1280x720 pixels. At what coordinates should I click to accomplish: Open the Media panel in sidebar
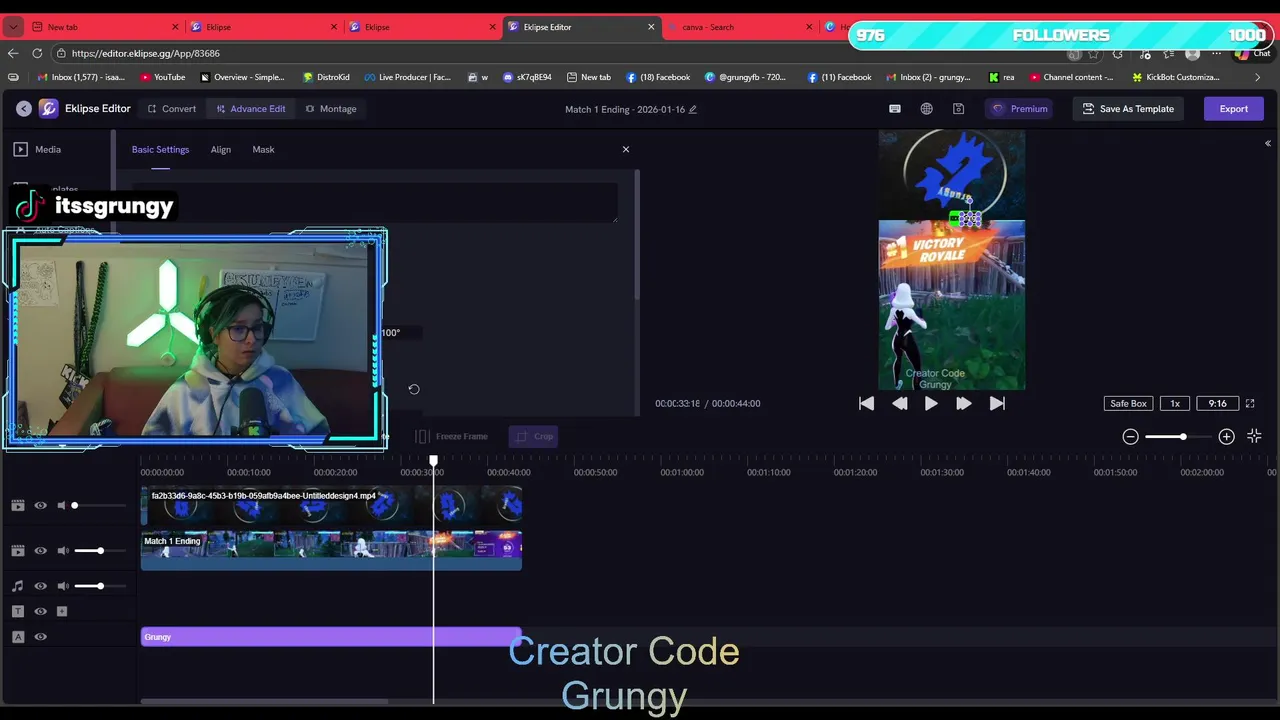pos(37,149)
